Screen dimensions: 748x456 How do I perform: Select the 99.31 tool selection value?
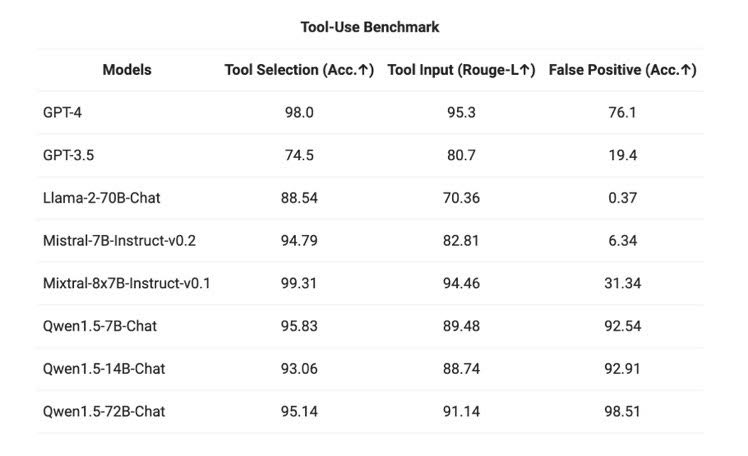[x=299, y=283]
